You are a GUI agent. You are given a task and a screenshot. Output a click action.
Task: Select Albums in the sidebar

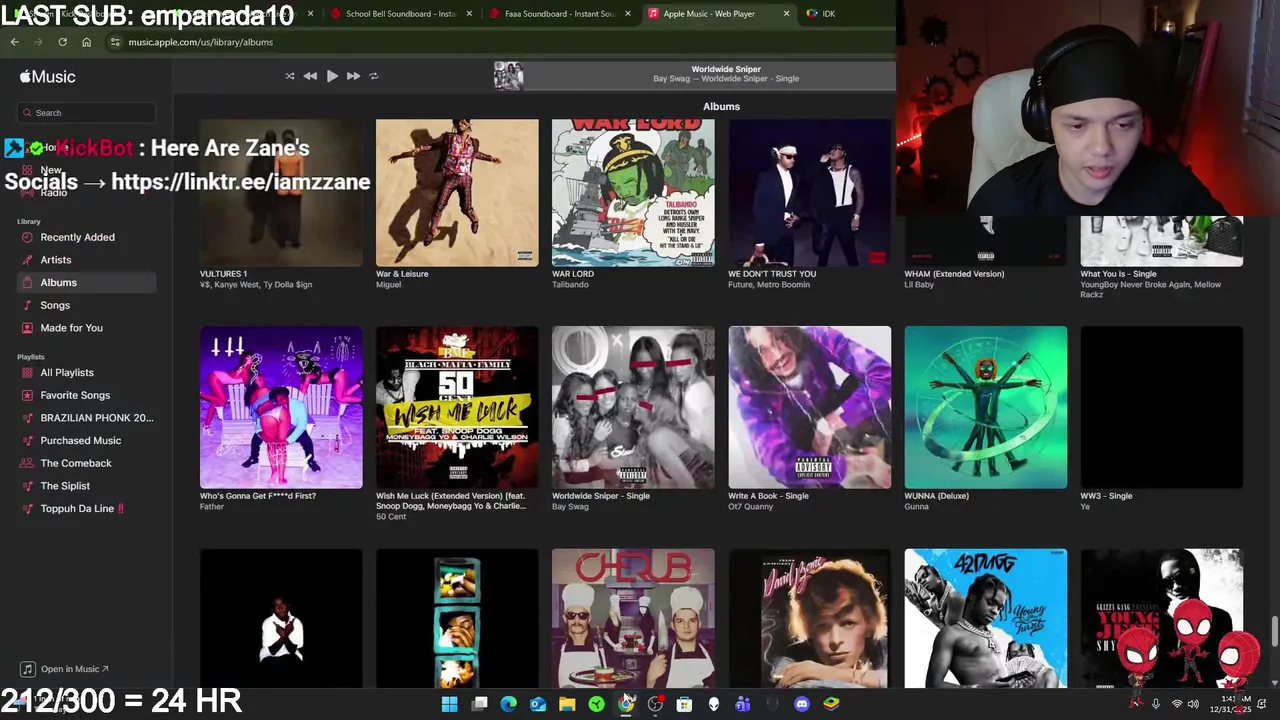86,283
